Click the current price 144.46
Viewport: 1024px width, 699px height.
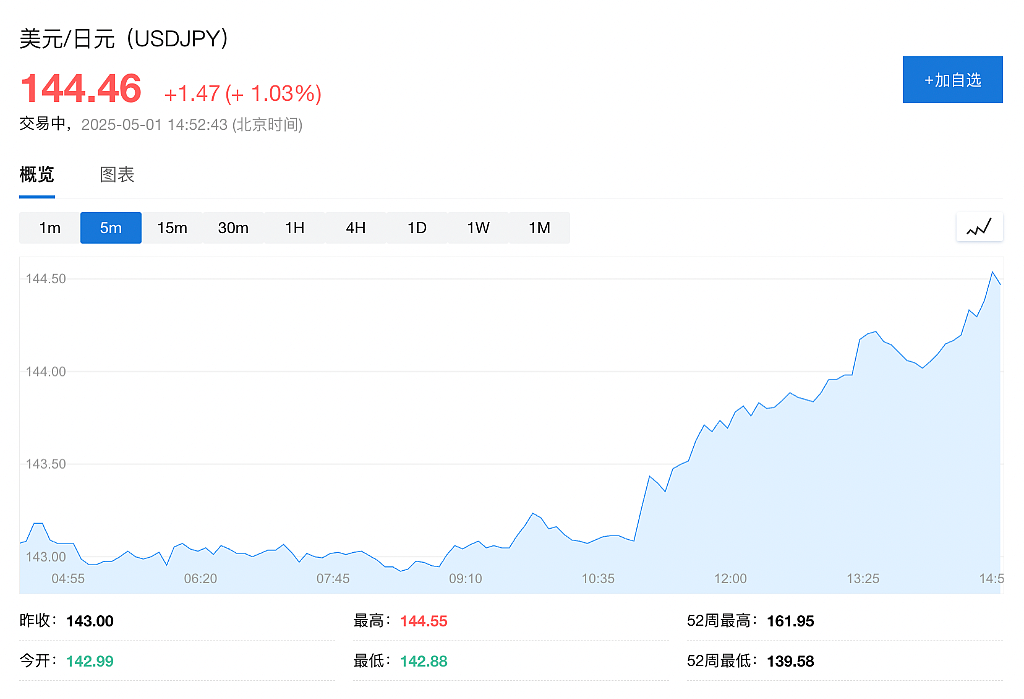coord(81,88)
